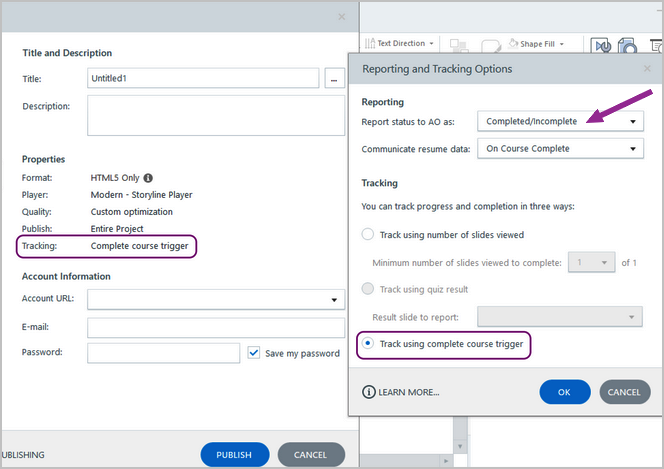
Task: Select Track using quiz result radio
Action: click(x=368, y=289)
